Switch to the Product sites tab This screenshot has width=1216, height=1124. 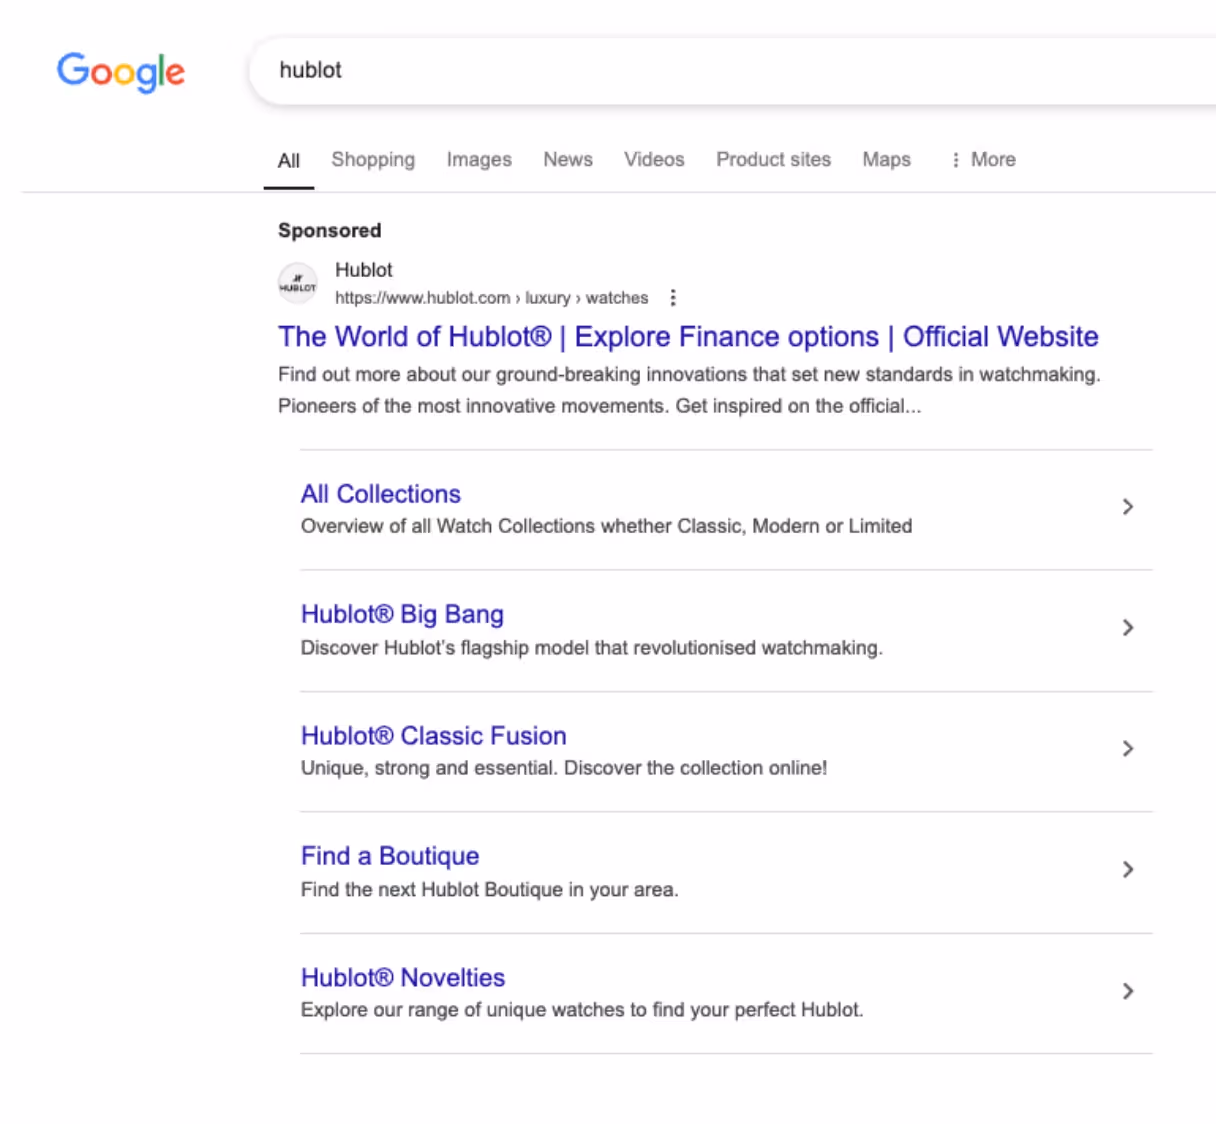[773, 159]
